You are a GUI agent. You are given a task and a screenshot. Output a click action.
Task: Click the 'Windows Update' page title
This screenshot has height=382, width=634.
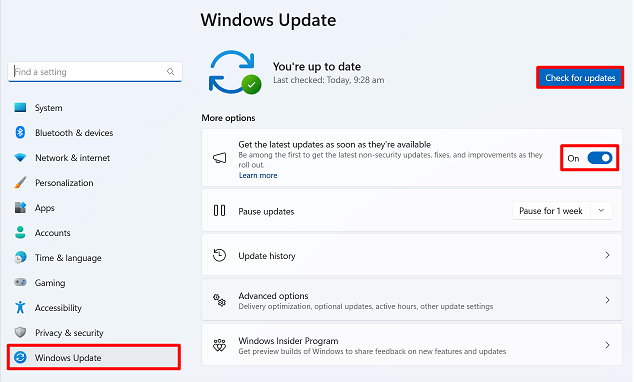click(x=268, y=20)
